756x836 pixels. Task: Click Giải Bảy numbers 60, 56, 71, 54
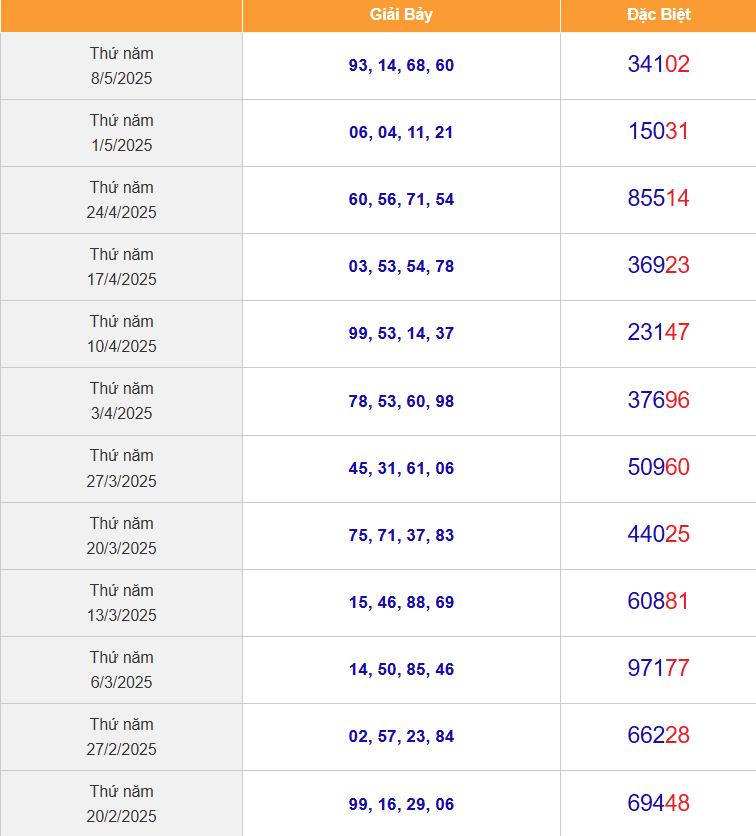click(x=401, y=199)
